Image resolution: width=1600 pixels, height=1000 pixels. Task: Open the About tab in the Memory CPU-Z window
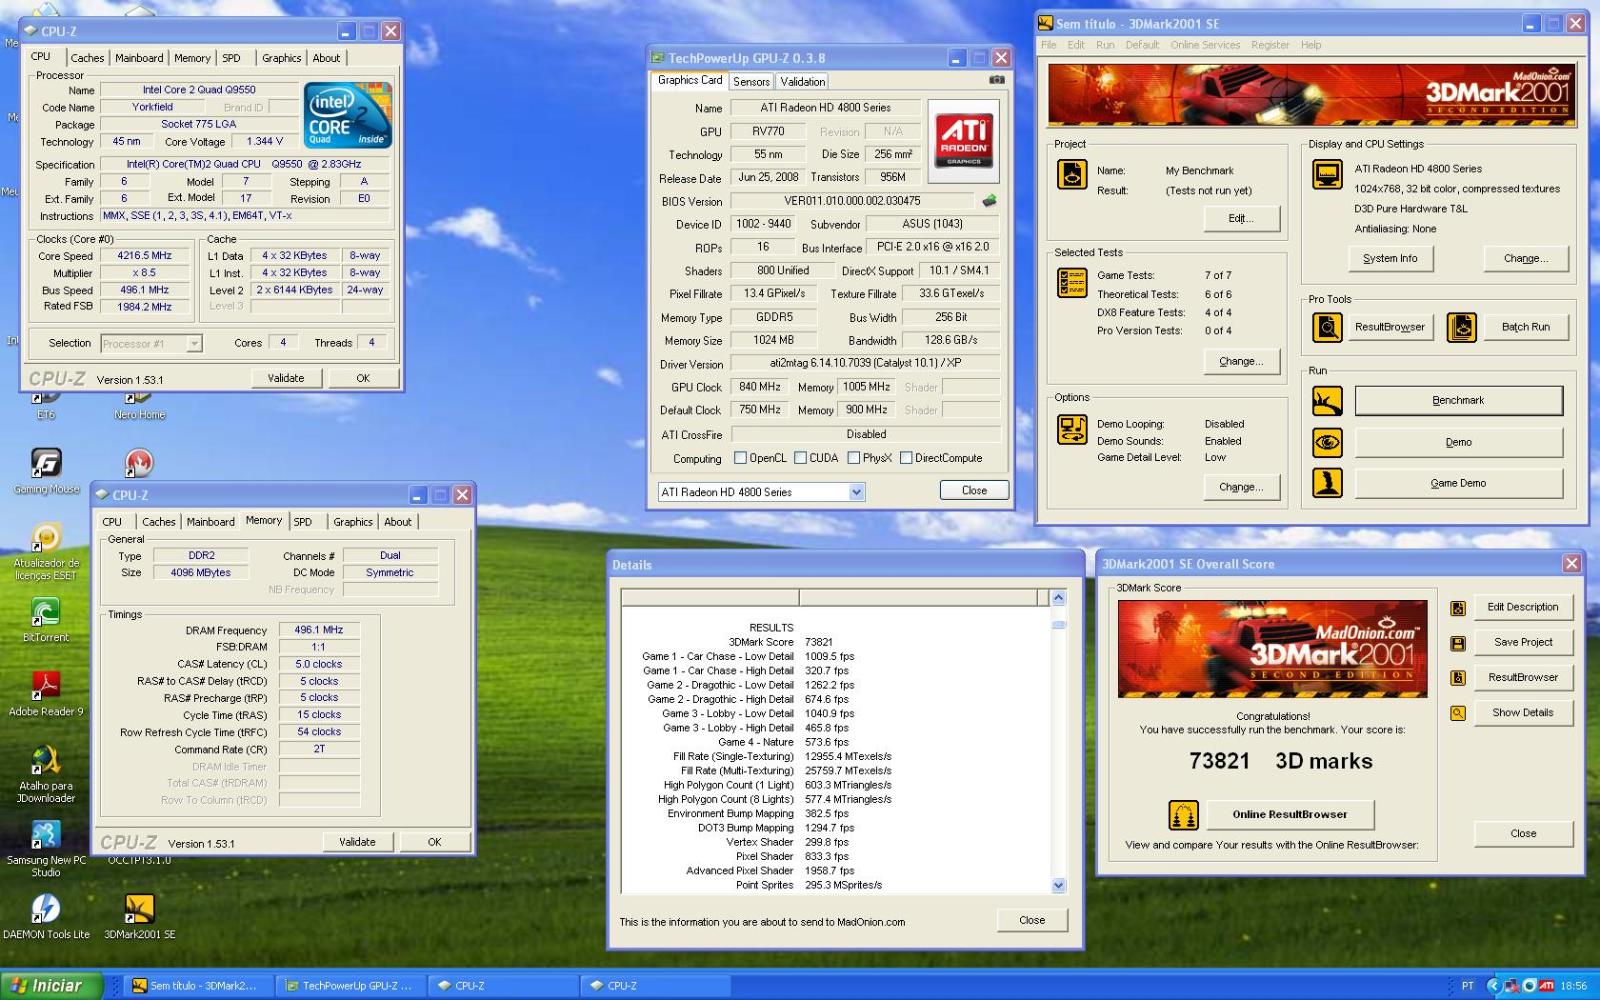398,522
